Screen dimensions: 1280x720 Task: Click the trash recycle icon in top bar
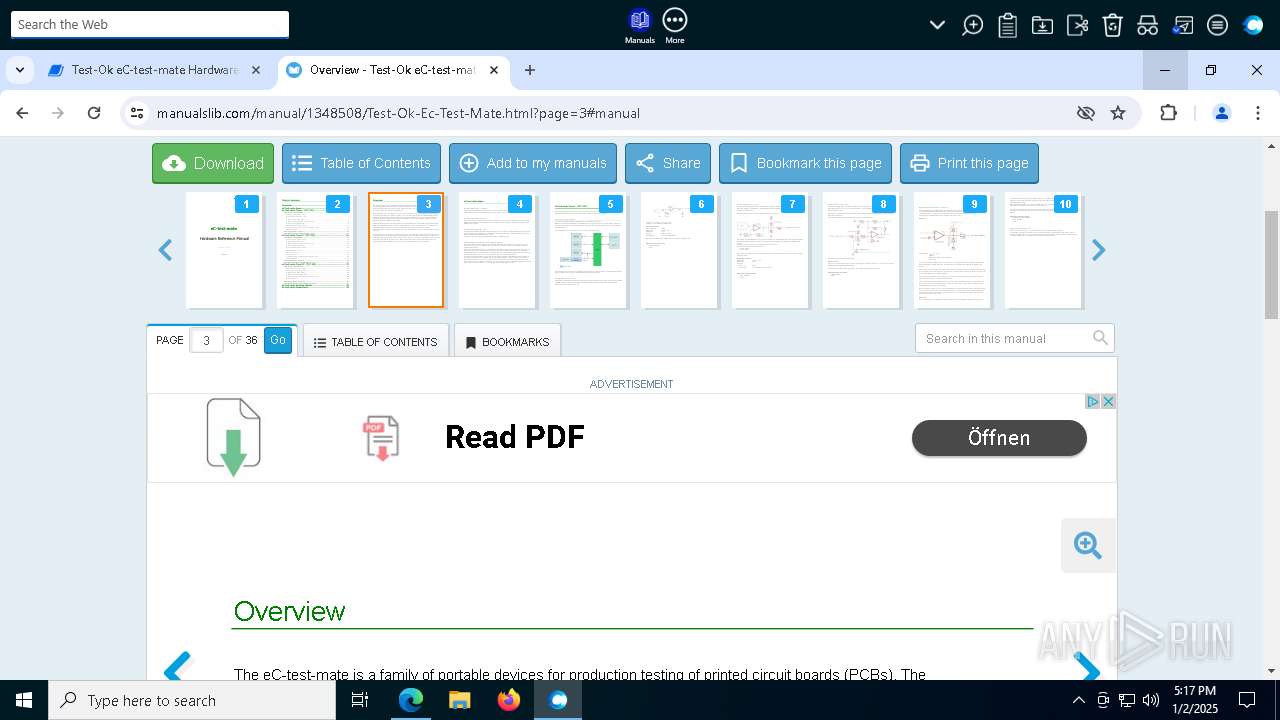[x=1112, y=25]
